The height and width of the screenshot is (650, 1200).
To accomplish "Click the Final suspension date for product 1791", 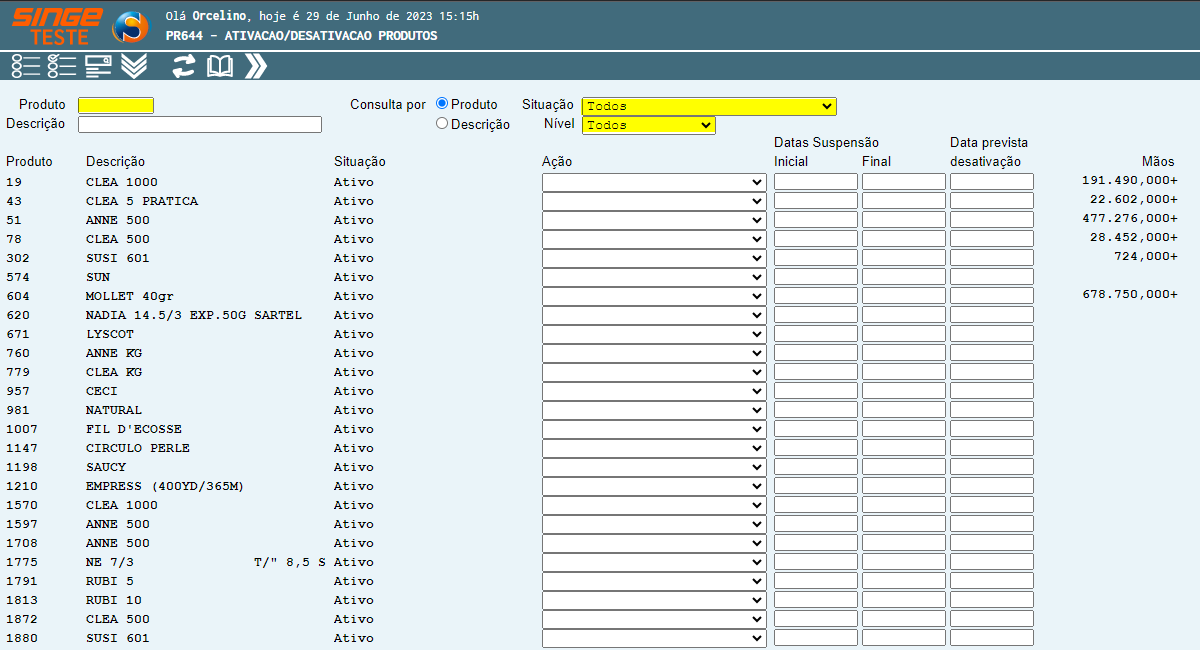I will [x=904, y=581].
